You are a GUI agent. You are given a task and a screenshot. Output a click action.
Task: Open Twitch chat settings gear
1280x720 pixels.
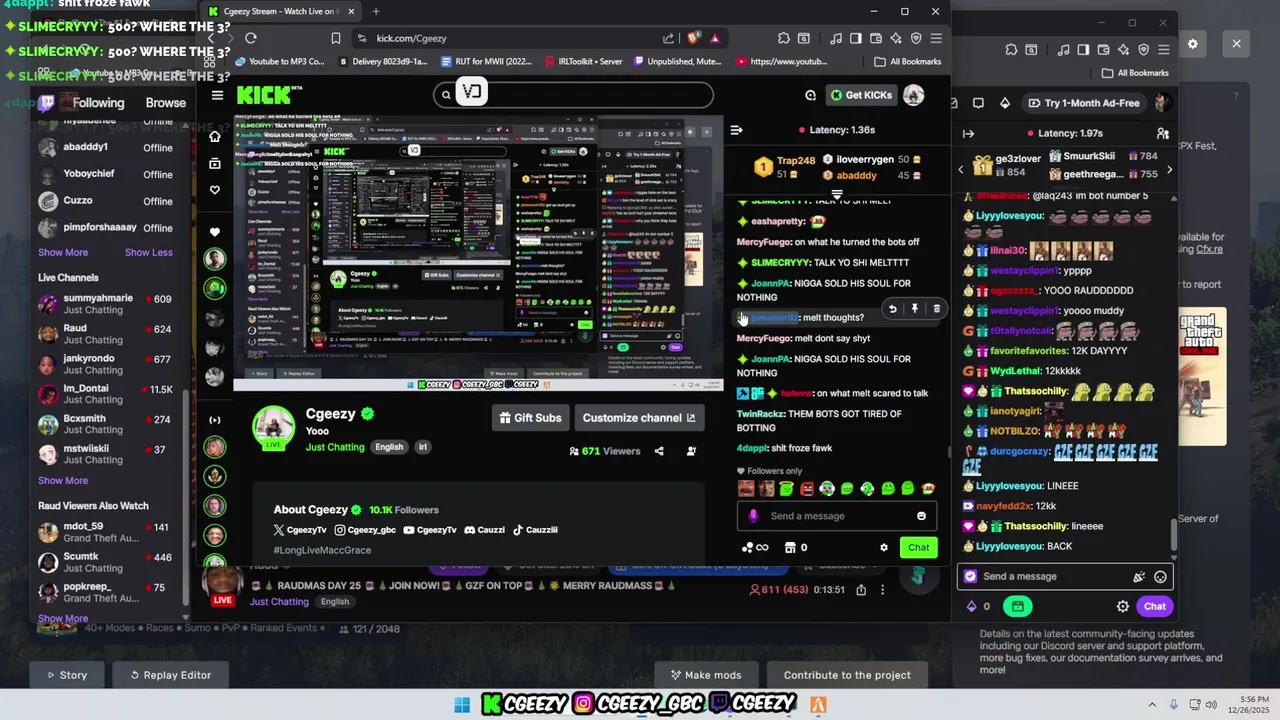point(1123,606)
